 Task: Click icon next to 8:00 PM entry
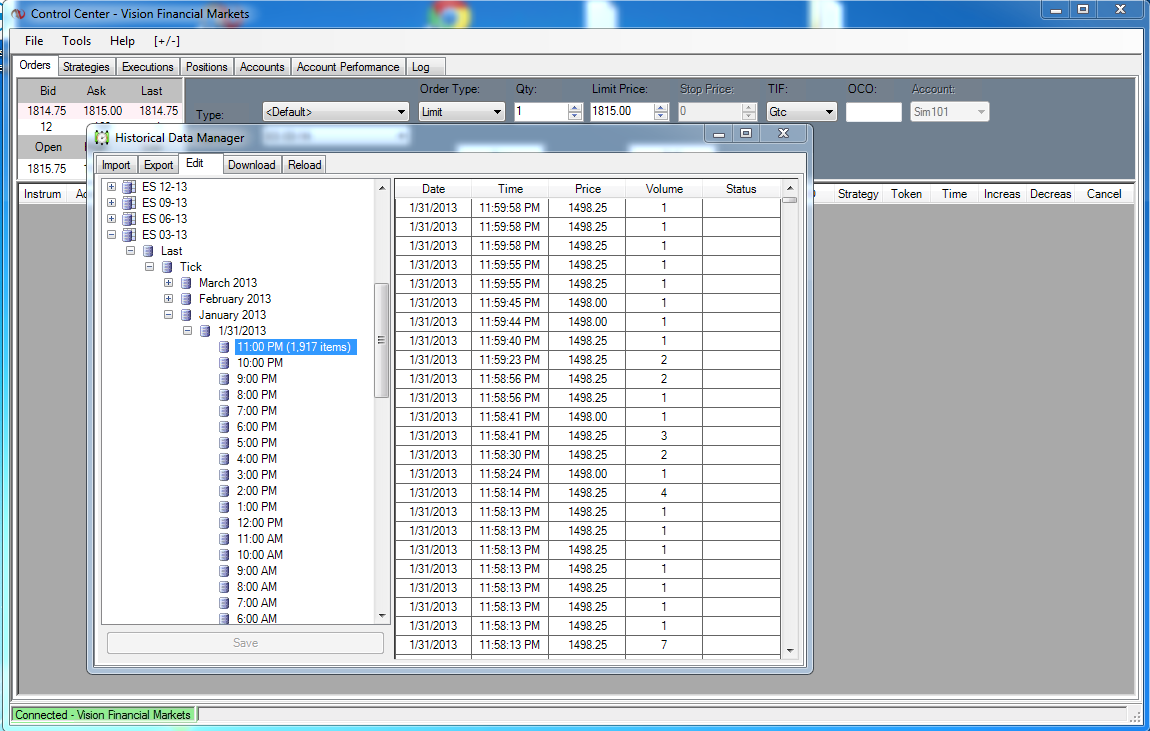tap(224, 395)
